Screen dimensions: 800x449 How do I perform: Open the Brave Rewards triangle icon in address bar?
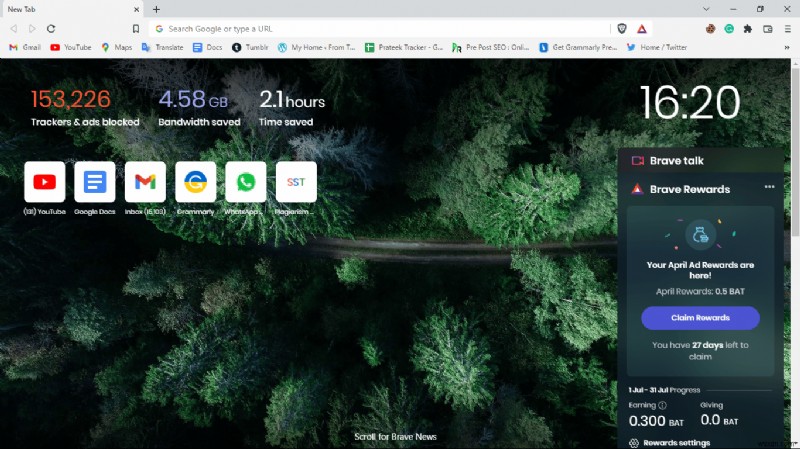coord(642,29)
